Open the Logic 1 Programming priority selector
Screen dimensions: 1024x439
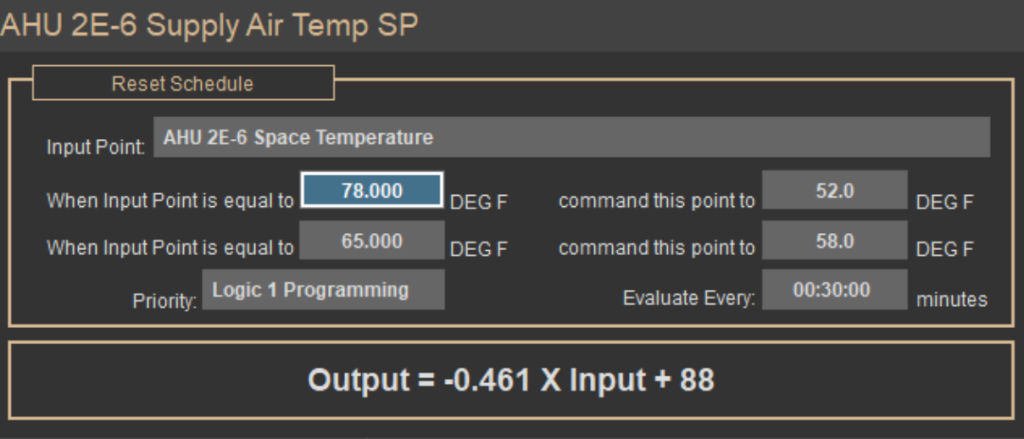point(323,290)
